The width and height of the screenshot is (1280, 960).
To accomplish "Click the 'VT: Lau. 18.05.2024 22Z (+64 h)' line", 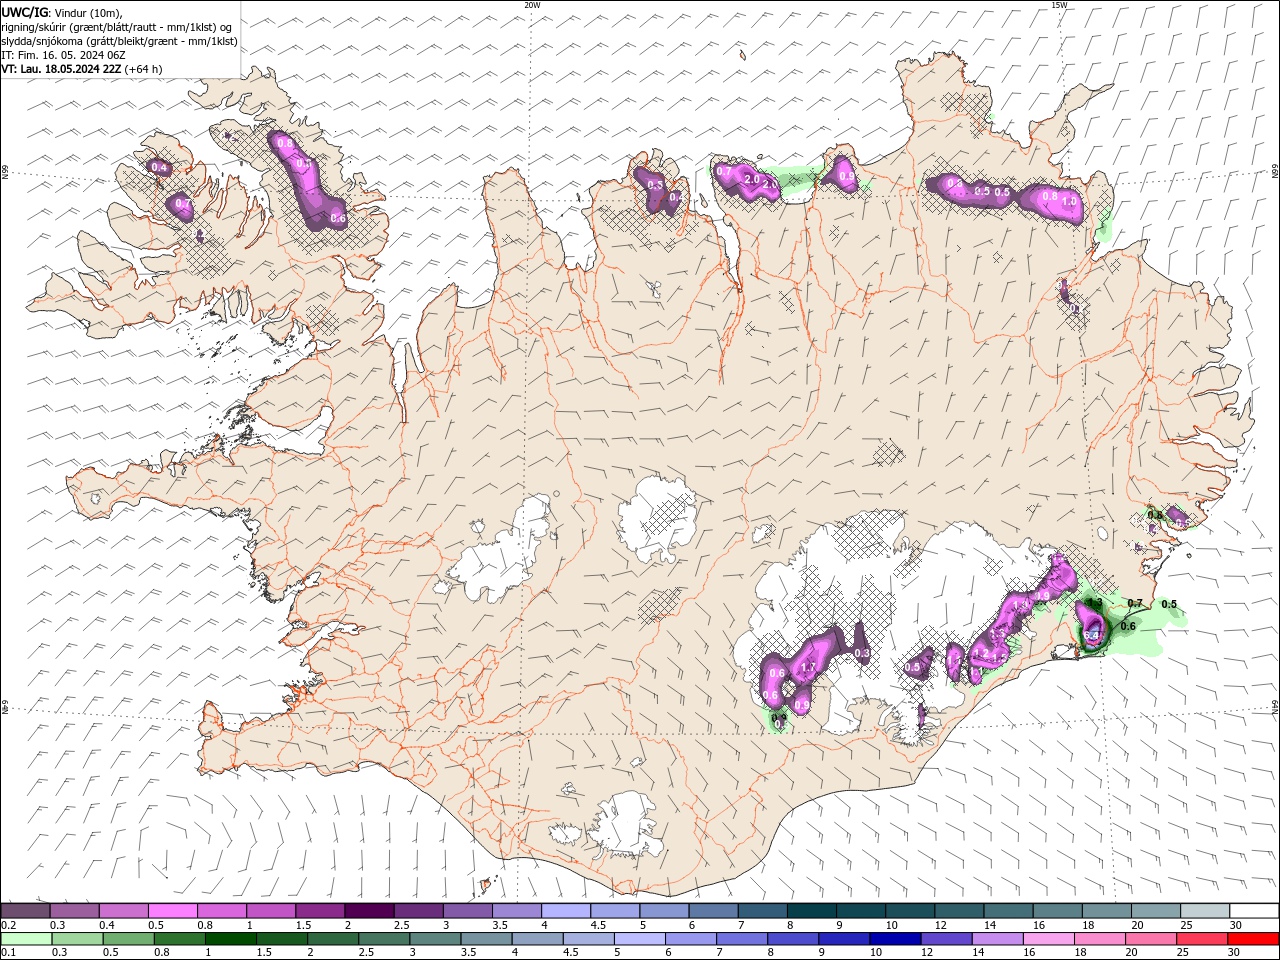I will [82, 68].
